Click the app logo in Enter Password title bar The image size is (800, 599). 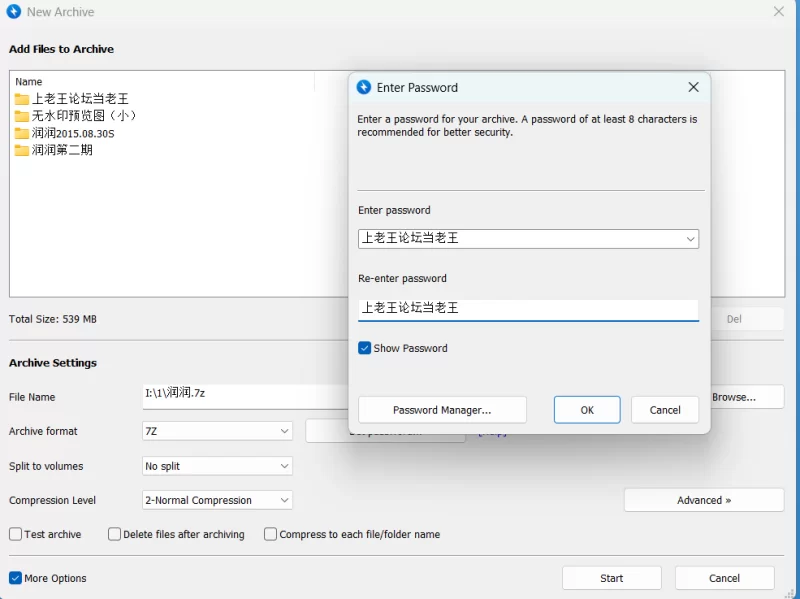click(x=364, y=88)
